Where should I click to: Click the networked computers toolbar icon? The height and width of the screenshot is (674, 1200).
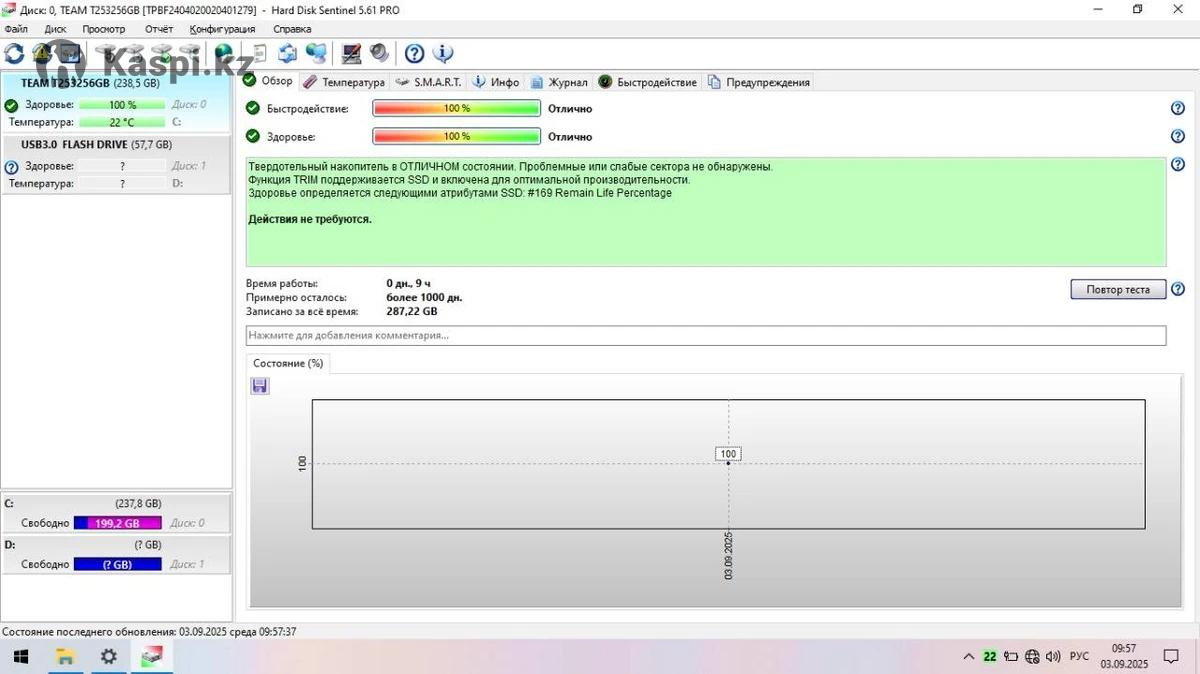coord(316,53)
